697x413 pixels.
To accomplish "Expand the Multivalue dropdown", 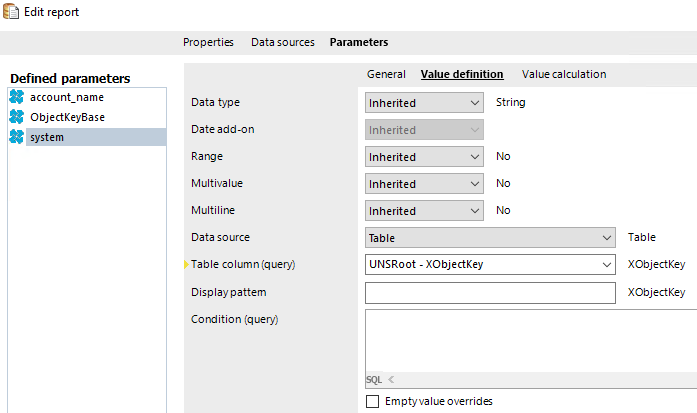I will (x=424, y=184).
